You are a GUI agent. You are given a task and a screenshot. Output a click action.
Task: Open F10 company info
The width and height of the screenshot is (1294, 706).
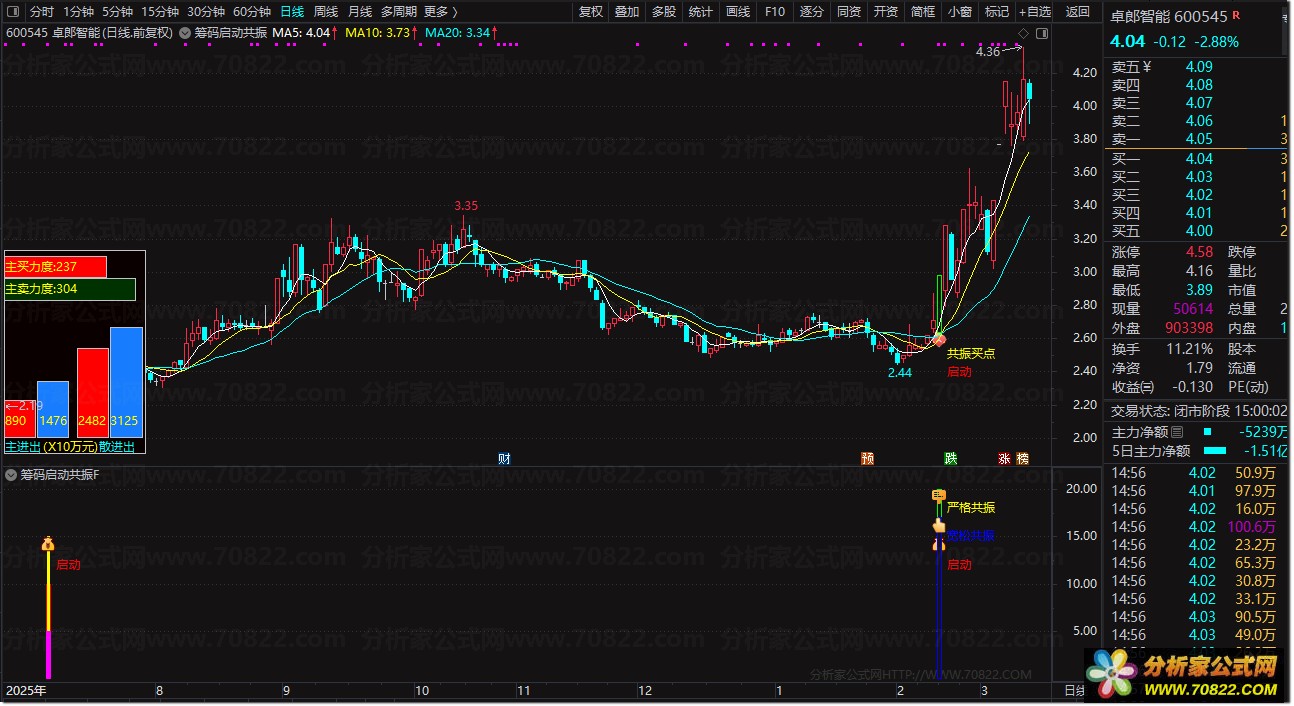(x=775, y=12)
